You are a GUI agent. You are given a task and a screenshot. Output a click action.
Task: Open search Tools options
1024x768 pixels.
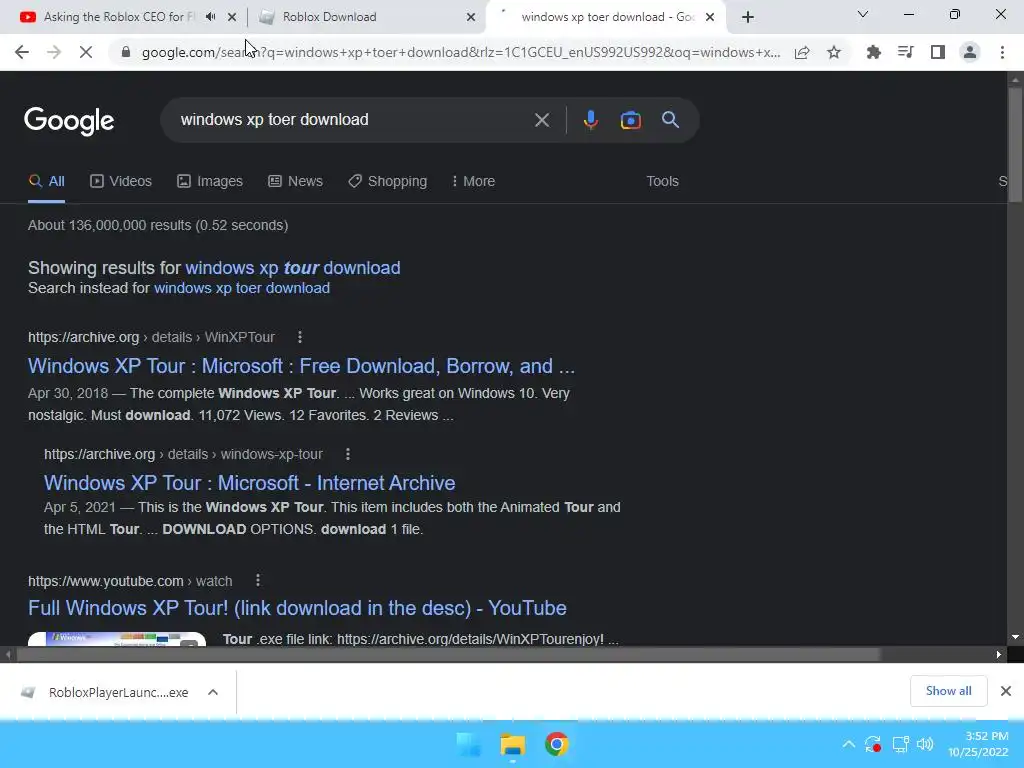662,181
